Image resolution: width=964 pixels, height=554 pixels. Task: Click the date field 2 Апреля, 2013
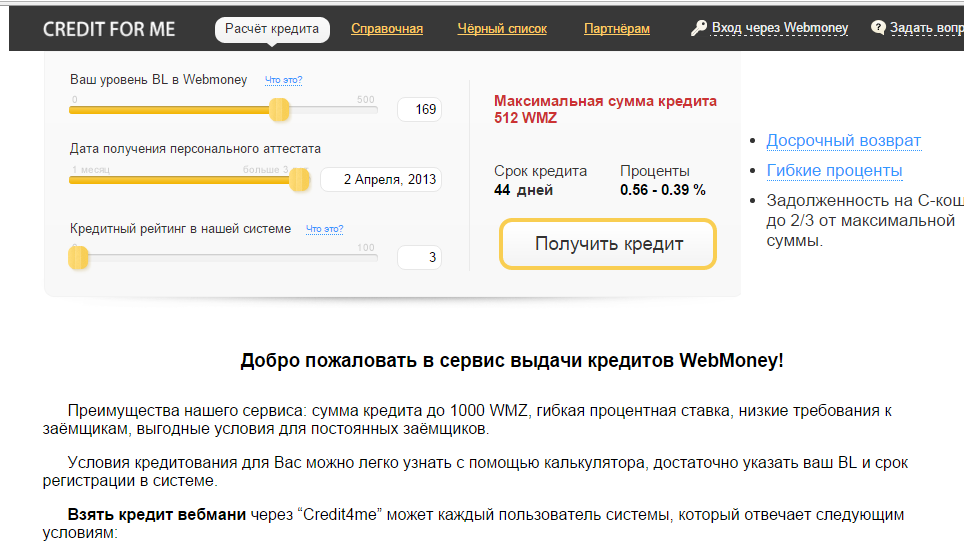point(381,180)
